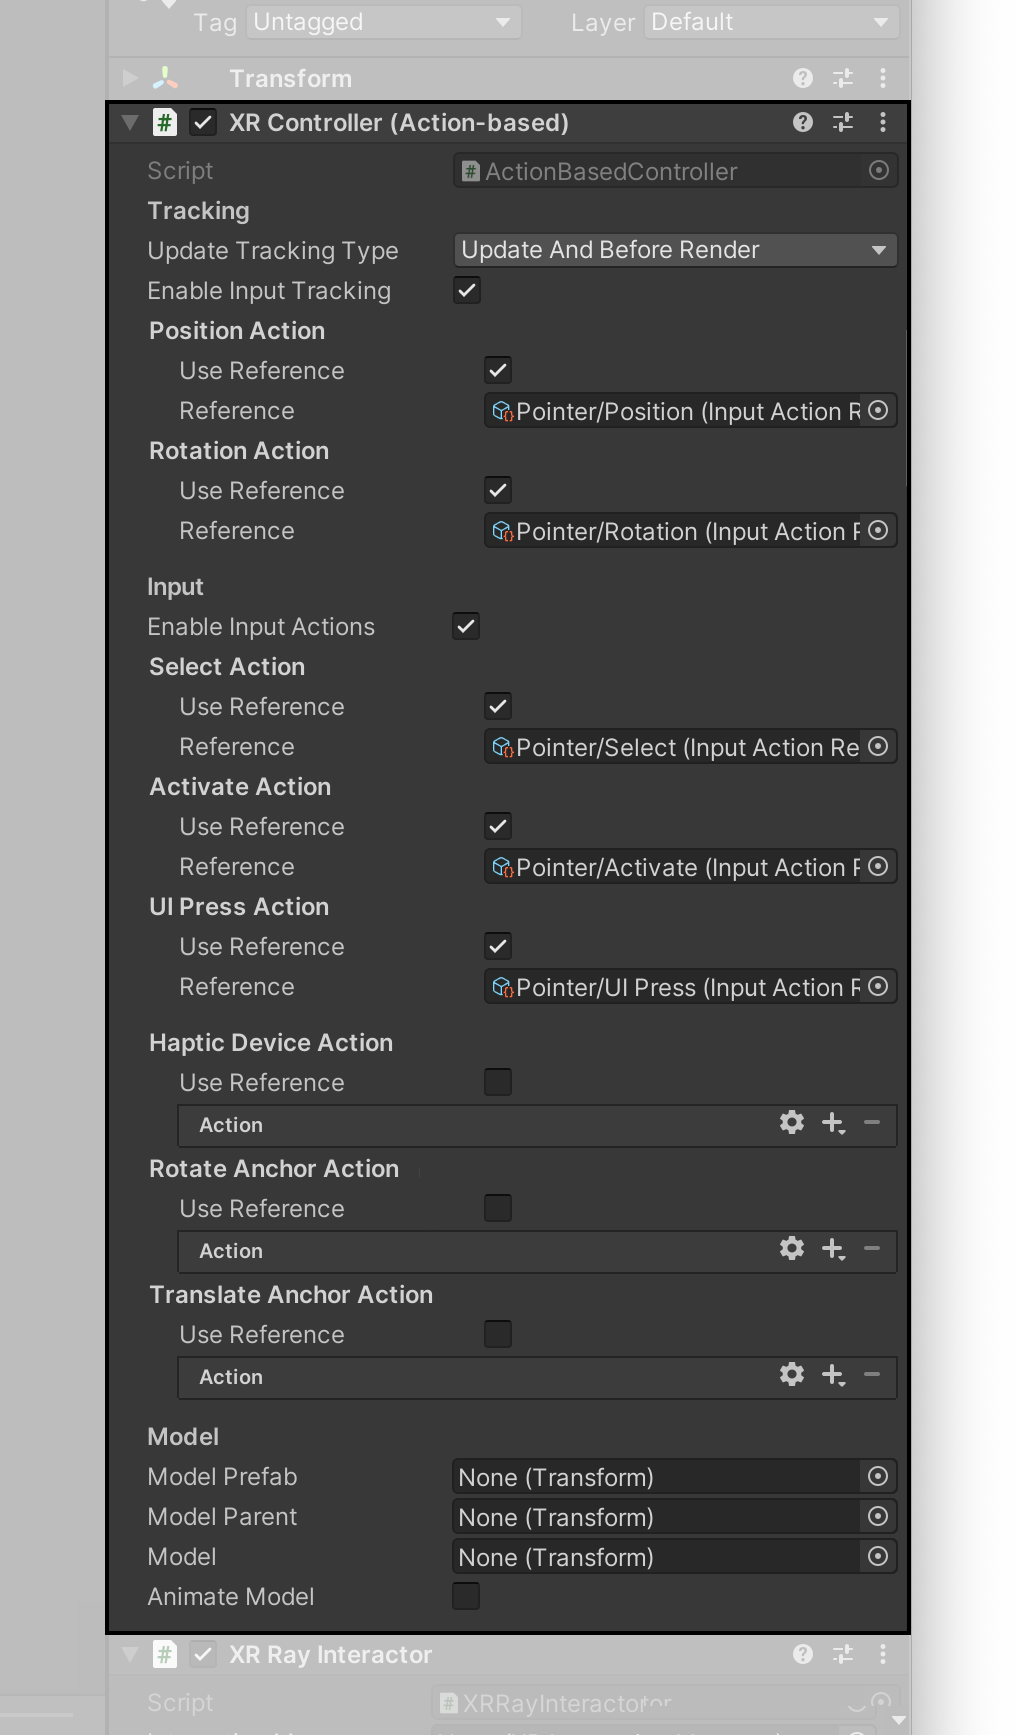Screen dimensions: 1016x1735
Task: Open the Layer Default dropdown
Action: (771, 22)
